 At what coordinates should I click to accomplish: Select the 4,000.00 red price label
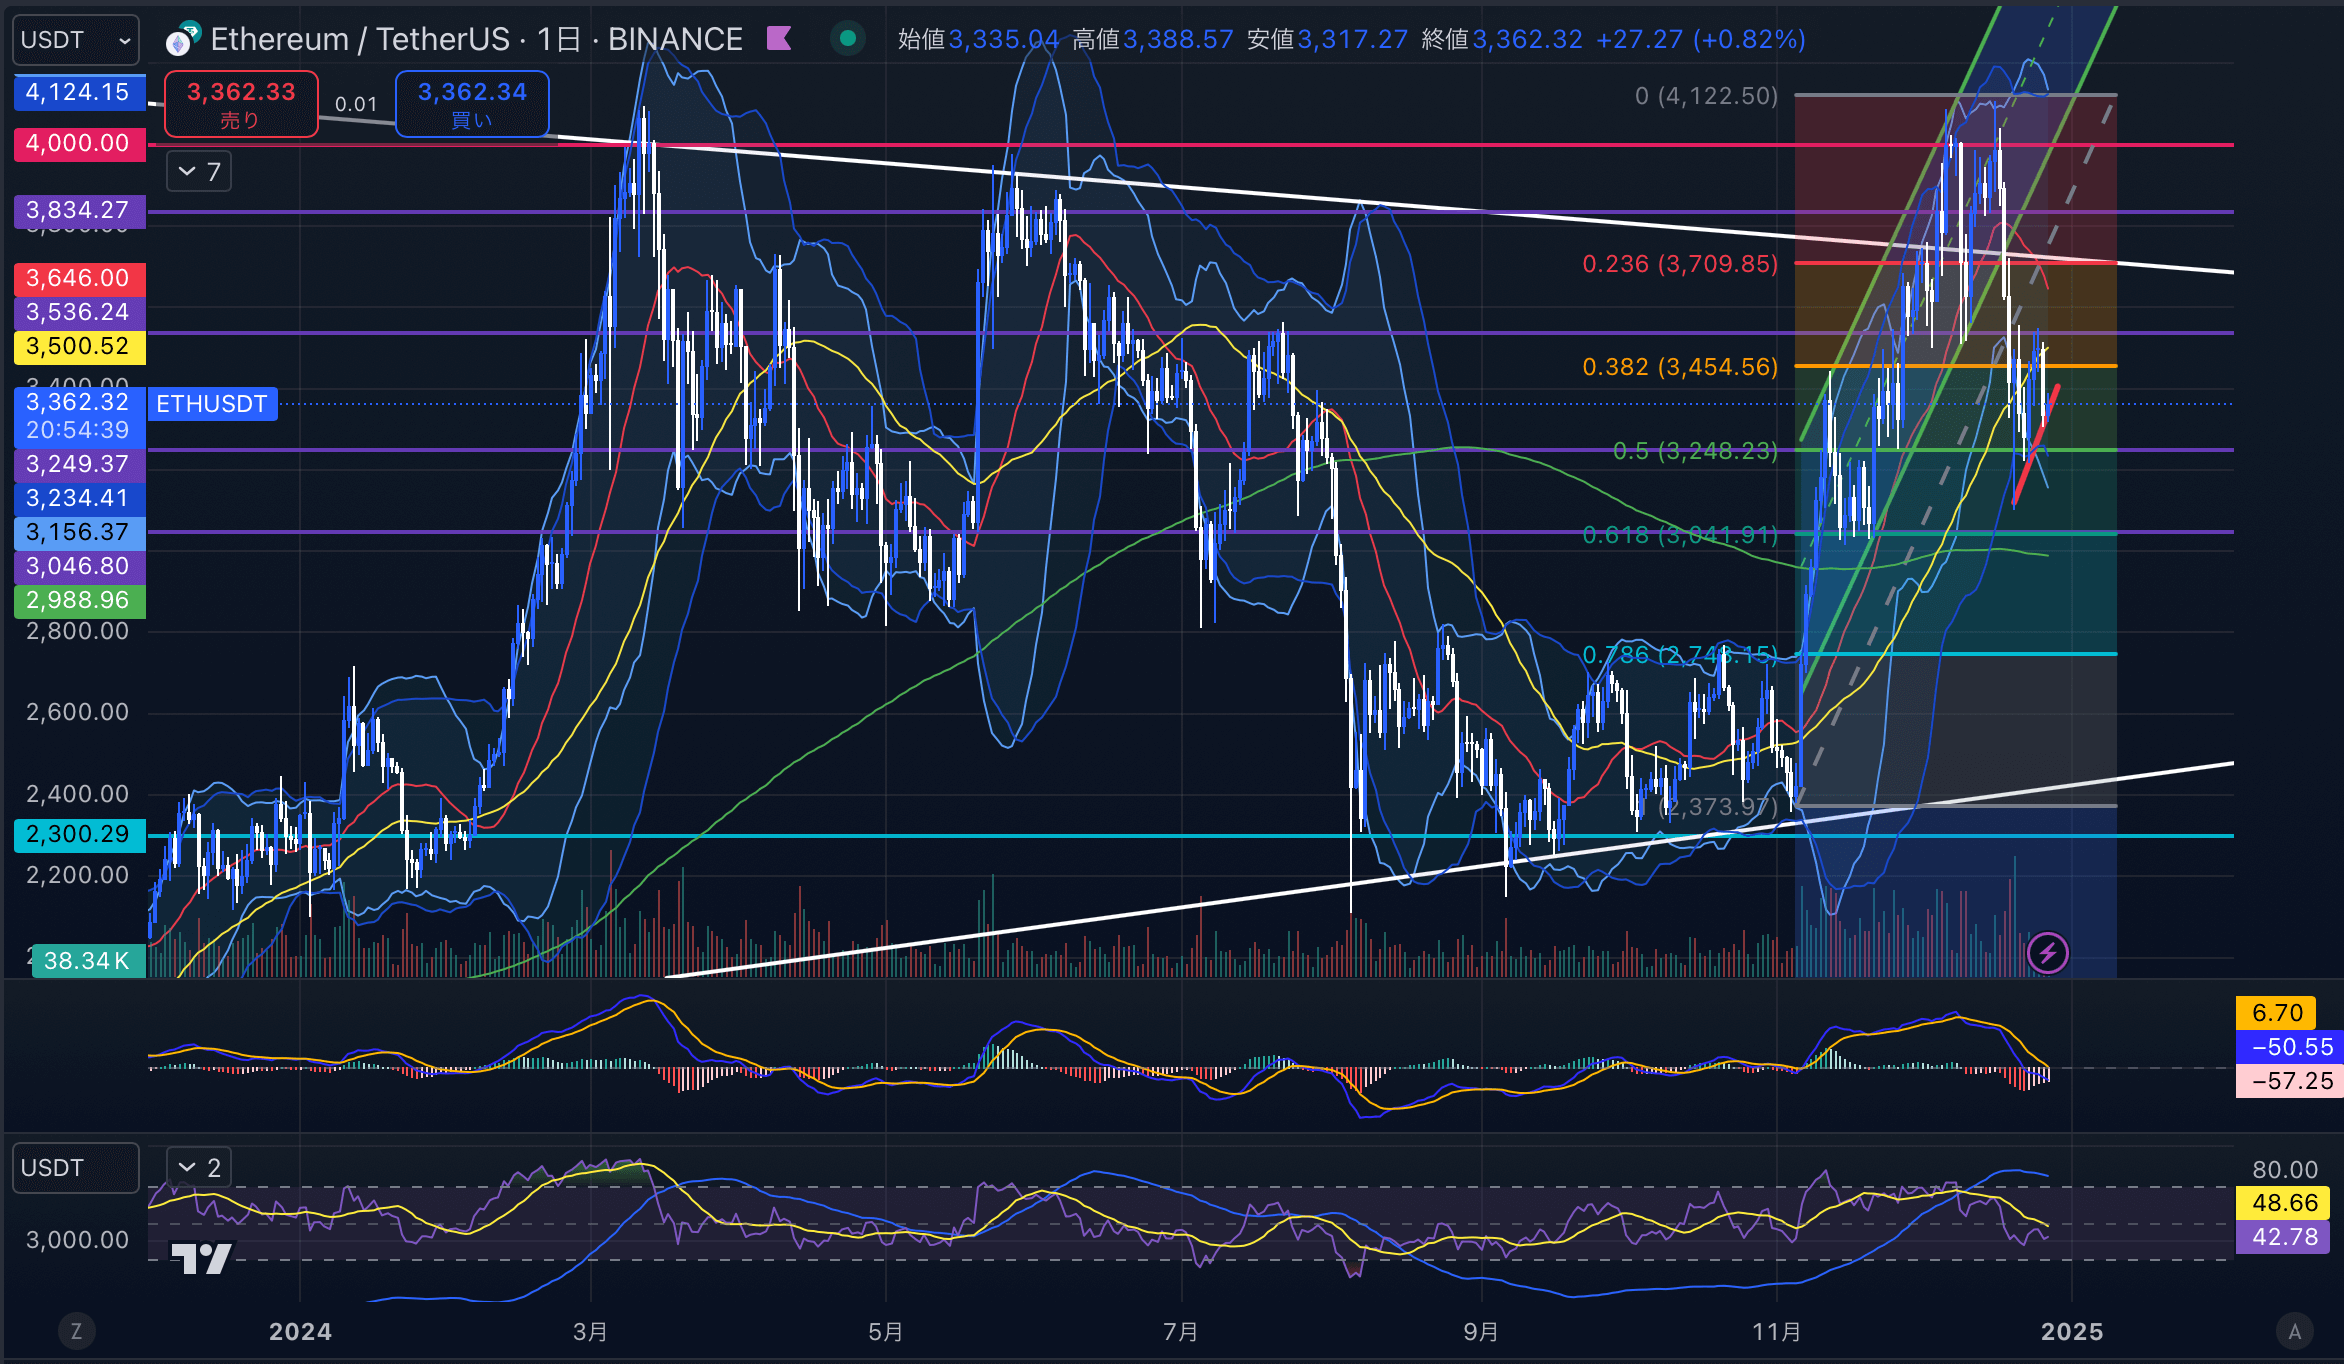(x=78, y=143)
